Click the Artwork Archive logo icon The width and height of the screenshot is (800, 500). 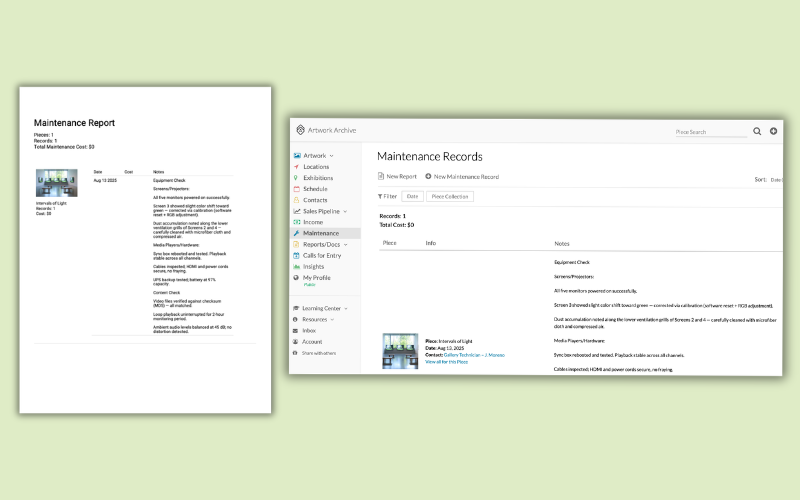pyautogui.click(x=299, y=130)
